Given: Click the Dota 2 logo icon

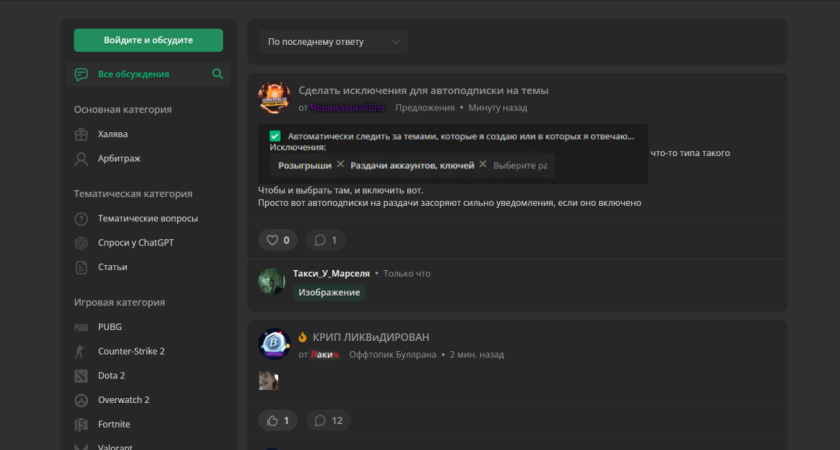Looking at the screenshot, I should (81, 376).
